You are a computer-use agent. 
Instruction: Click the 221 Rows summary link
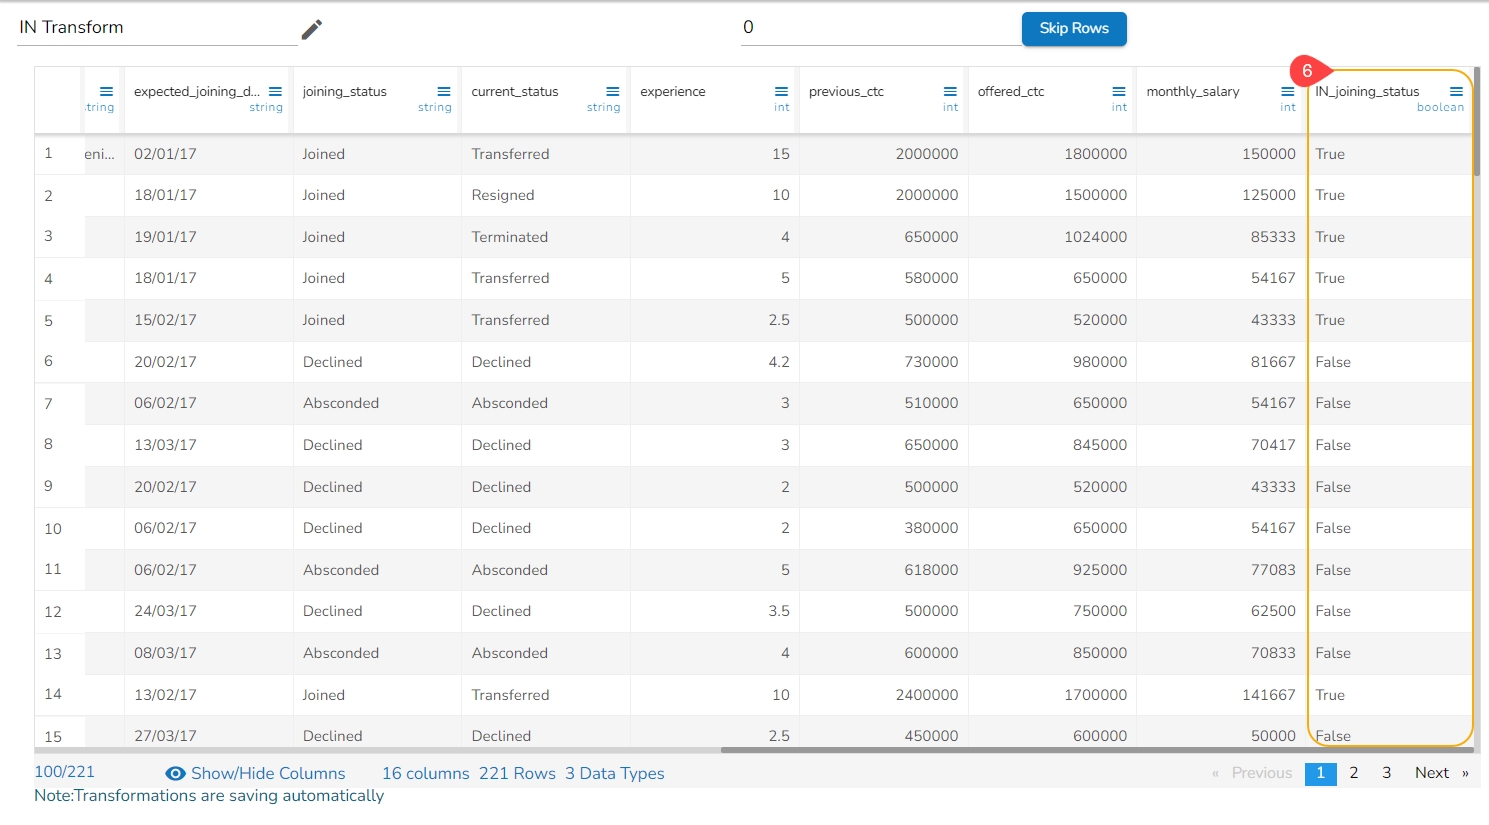pos(517,773)
